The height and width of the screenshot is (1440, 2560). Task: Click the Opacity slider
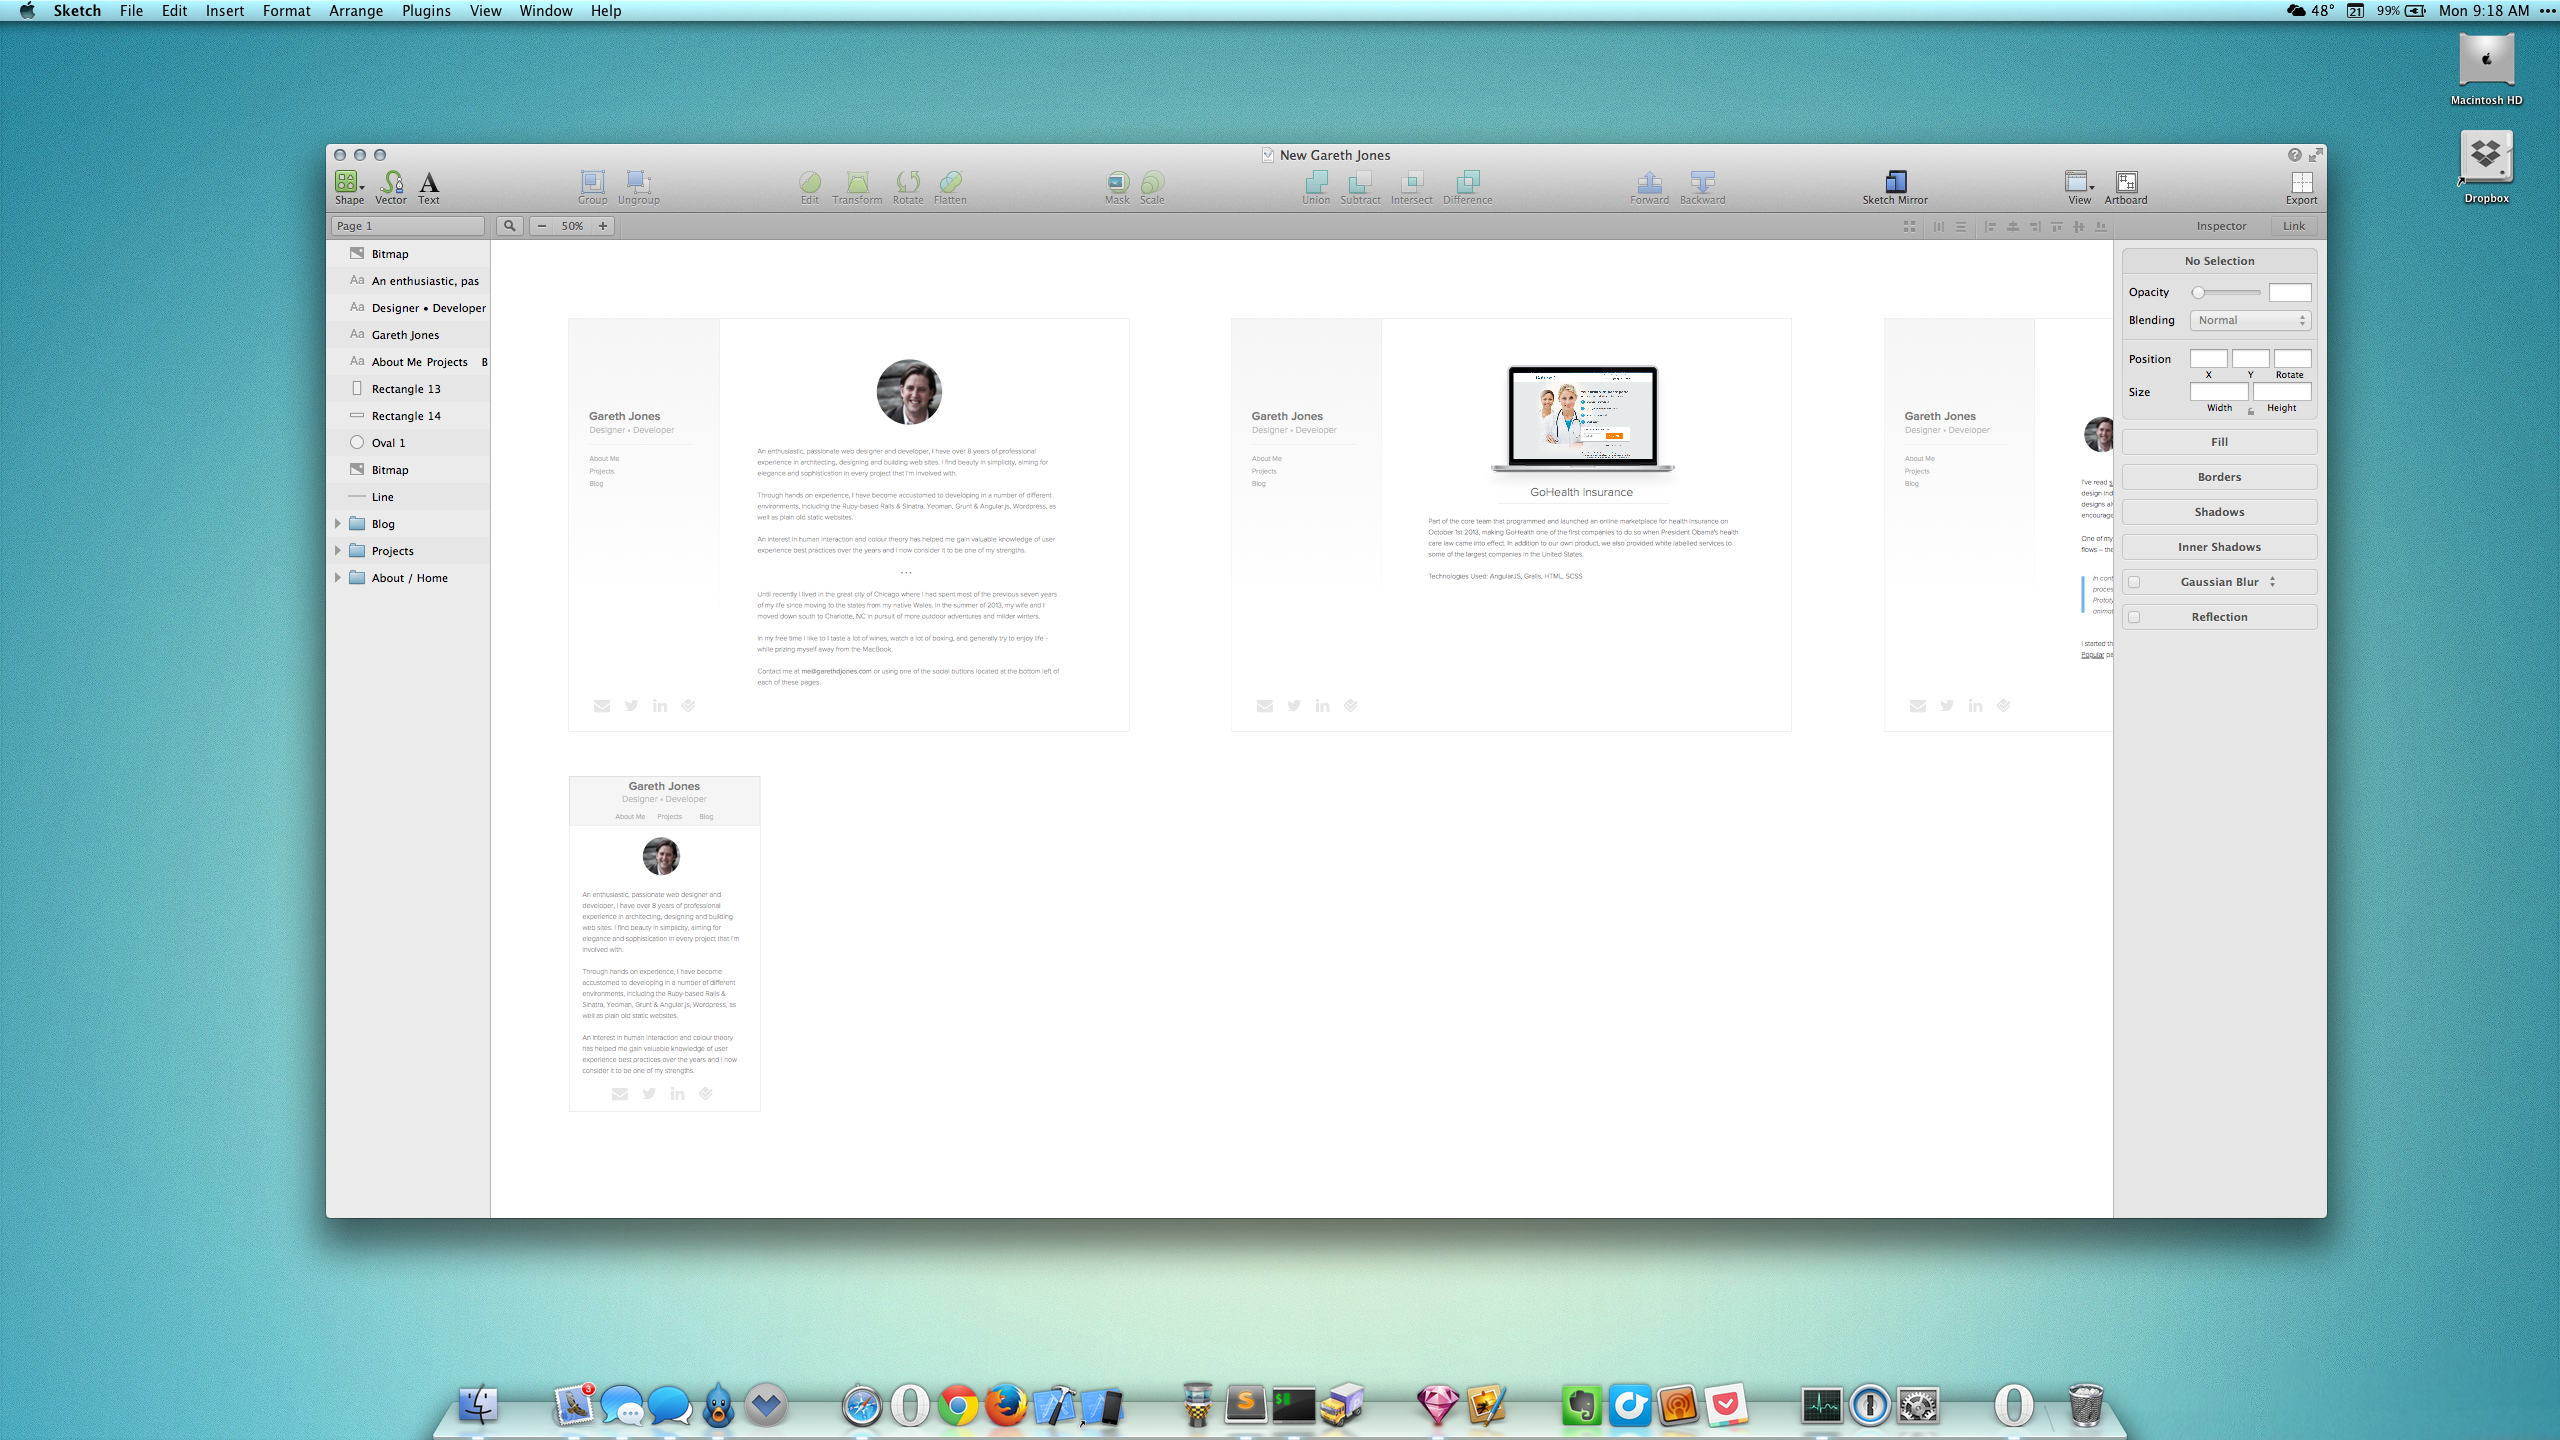coord(2226,292)
